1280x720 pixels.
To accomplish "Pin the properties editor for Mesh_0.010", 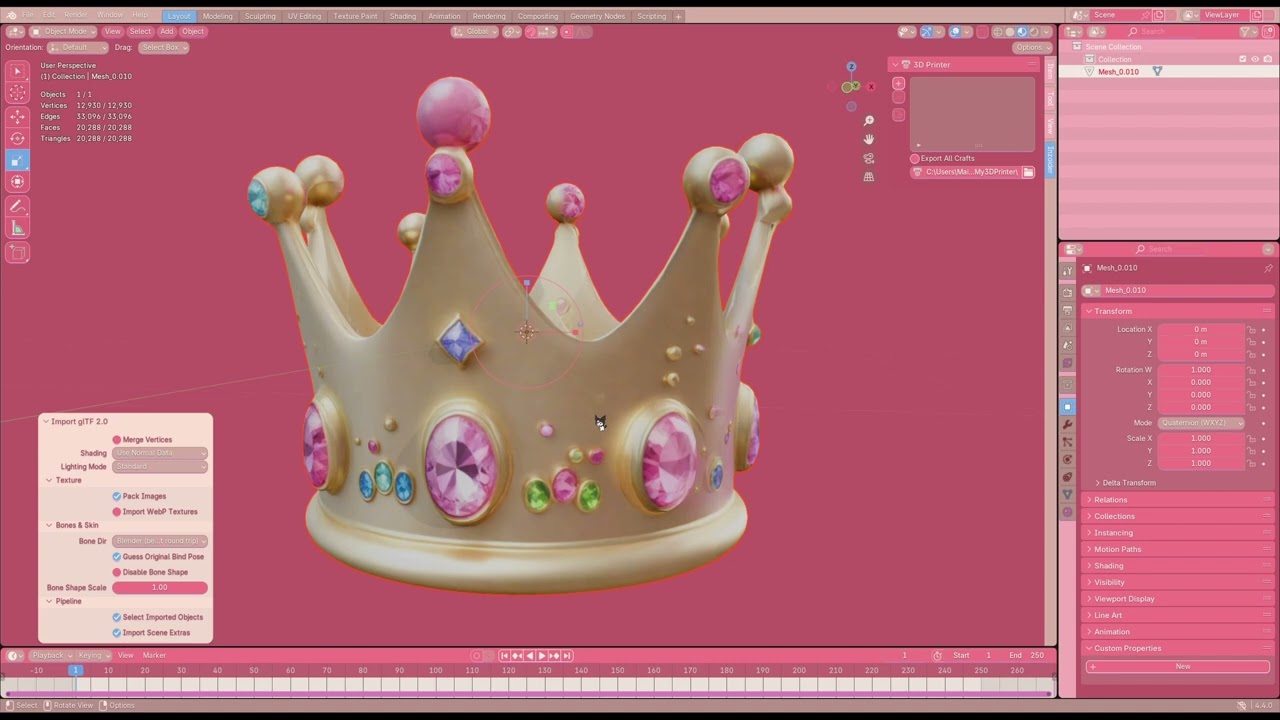I will tap(1268, 268).
